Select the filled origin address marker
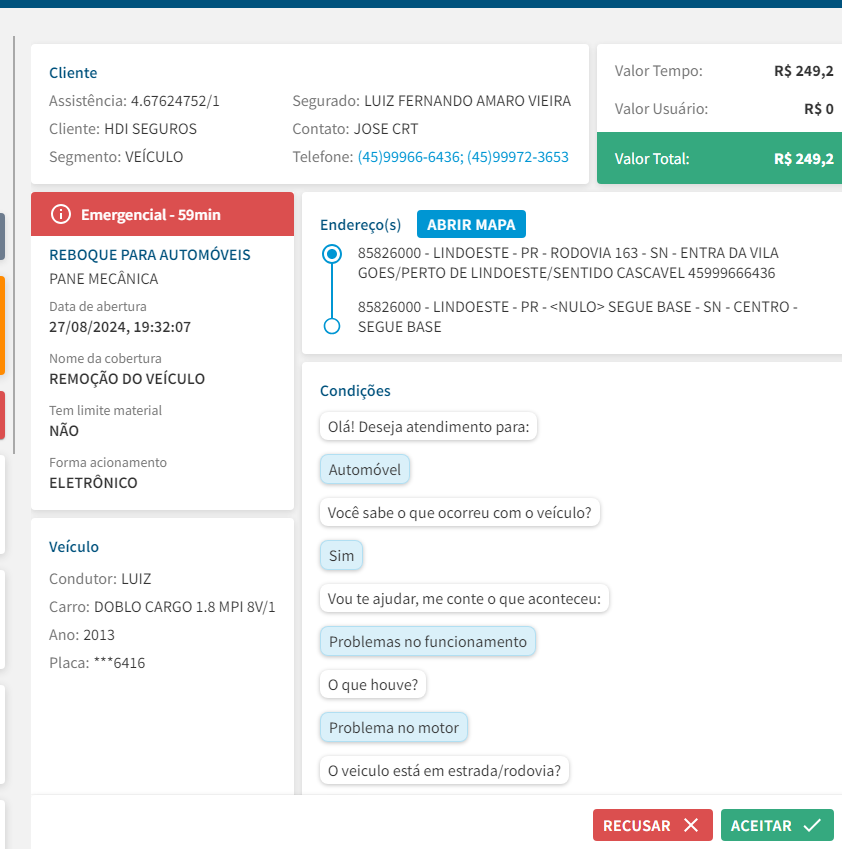 (332, 254)
